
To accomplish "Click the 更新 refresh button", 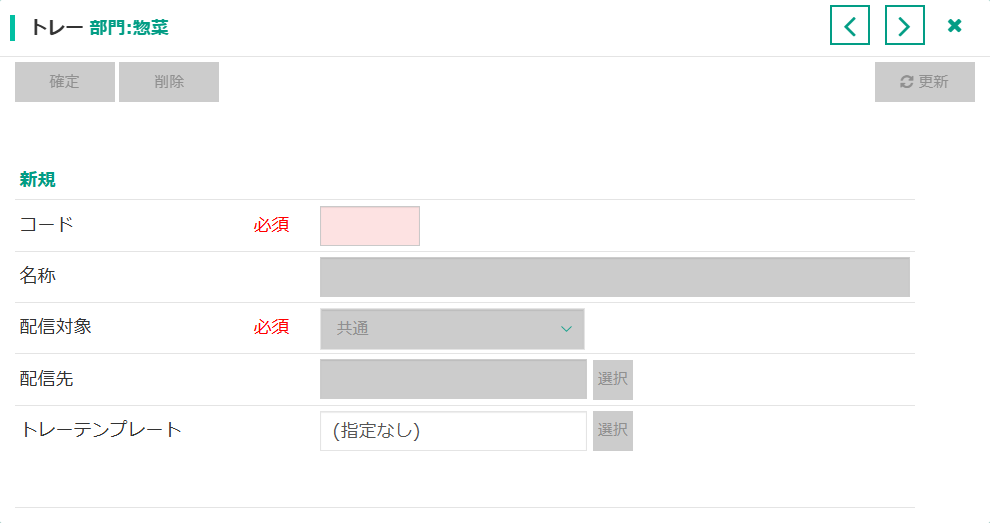I will click(x=924, y=82).
